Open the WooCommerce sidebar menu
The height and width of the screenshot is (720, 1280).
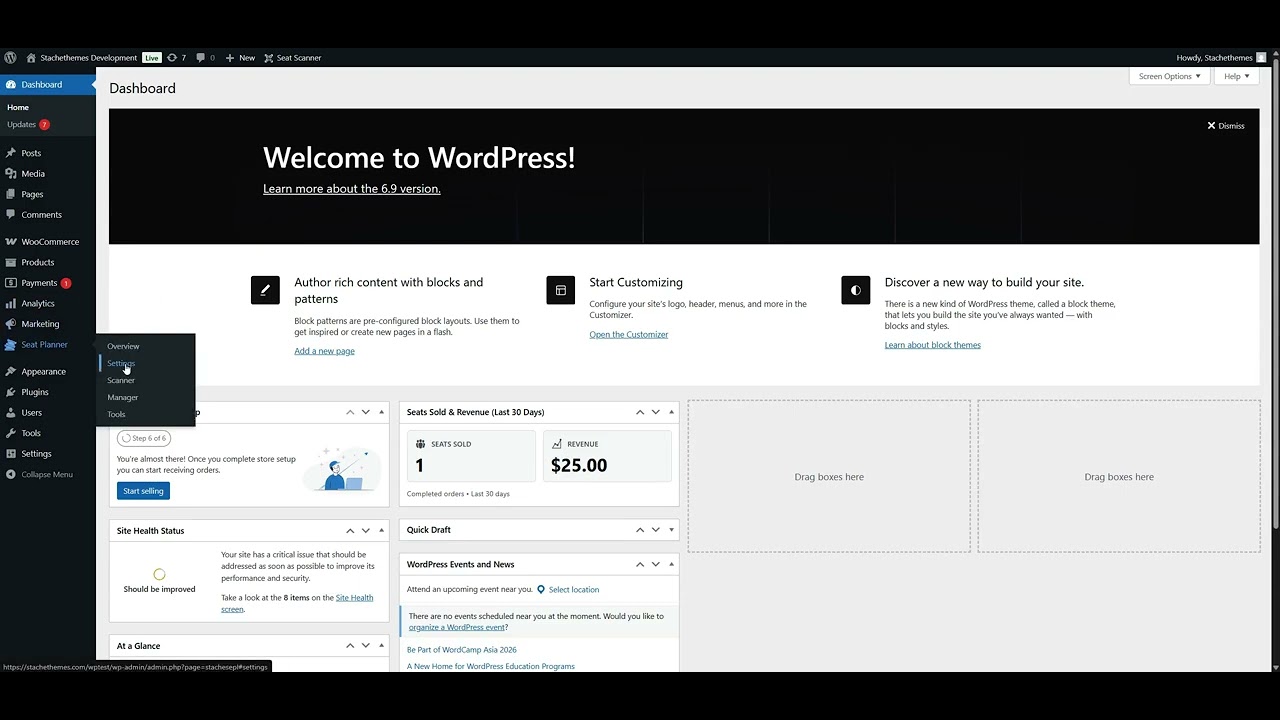pos(48,242)
